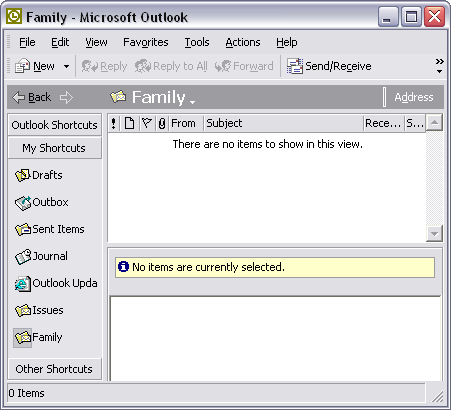This screenshot has width=451, height=410.
Task: Expand the New item dropdown arrow
Action: click(67, 66)
